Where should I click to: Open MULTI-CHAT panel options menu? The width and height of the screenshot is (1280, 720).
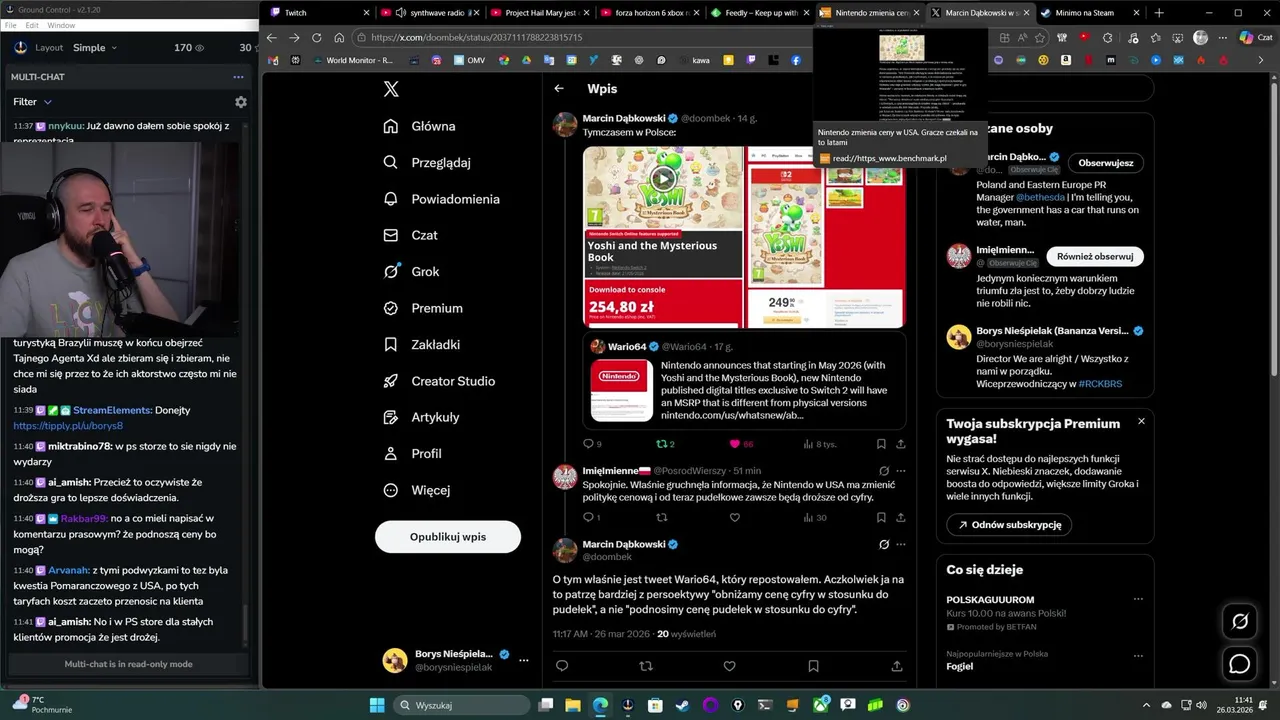pos(238,77)
